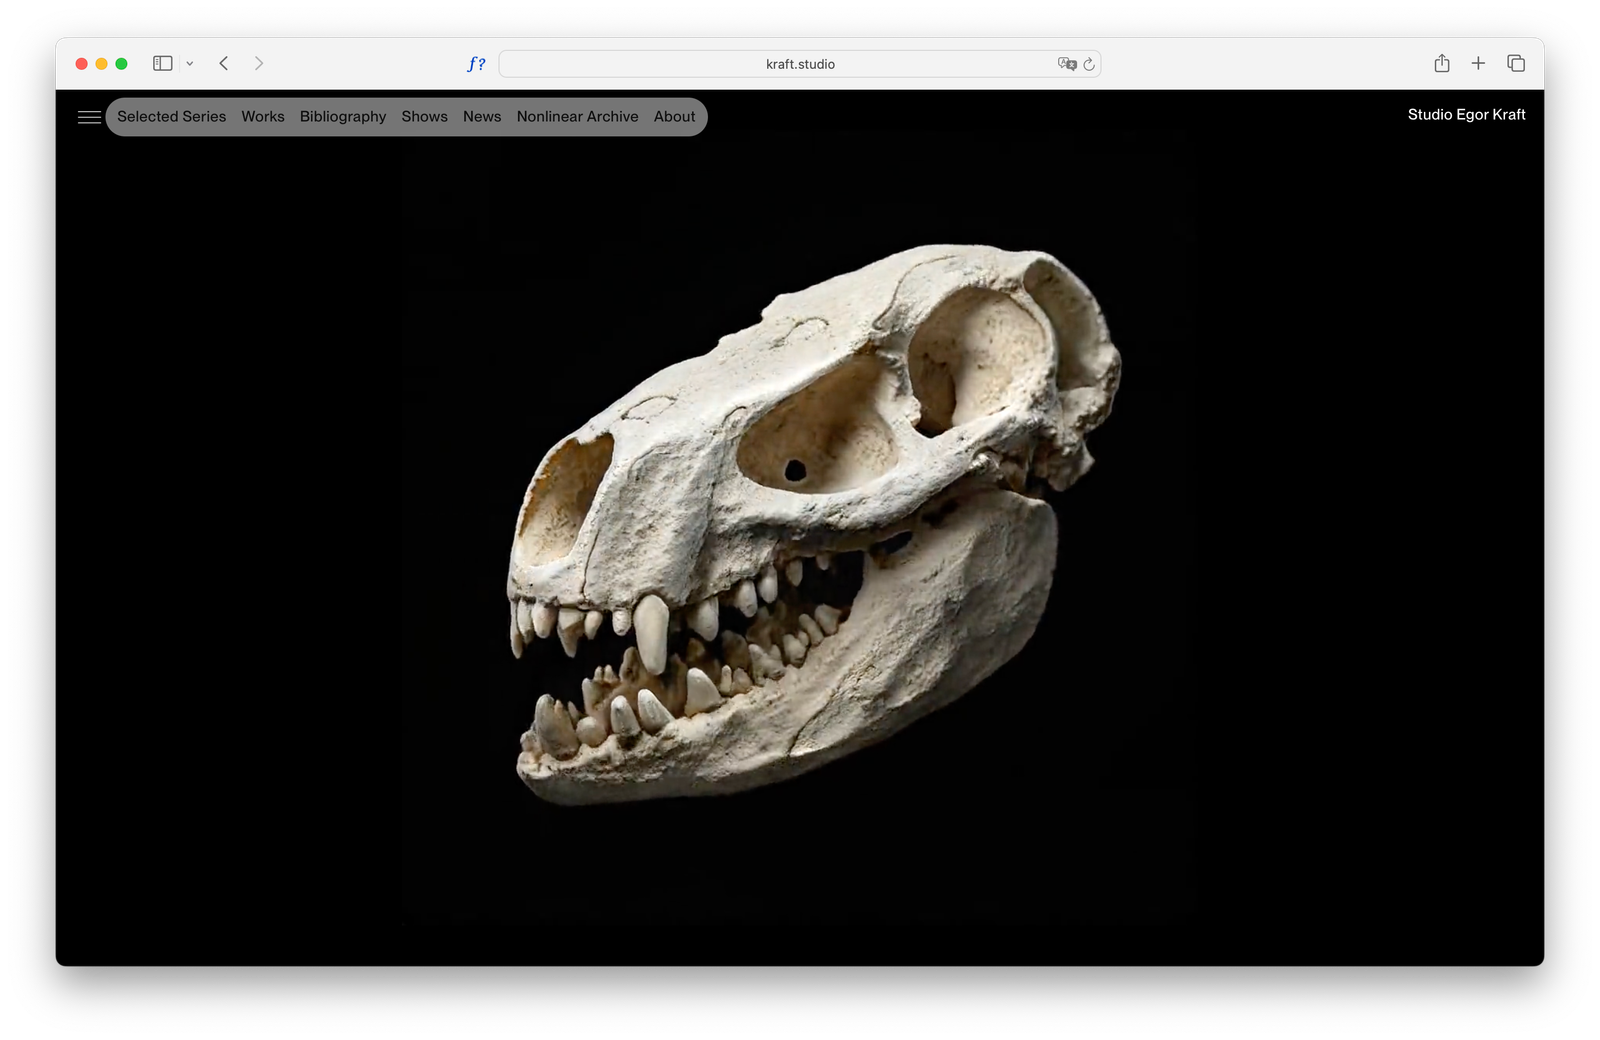
Task: Toggle the Safari sidebar icon
Action: point(162,64)
